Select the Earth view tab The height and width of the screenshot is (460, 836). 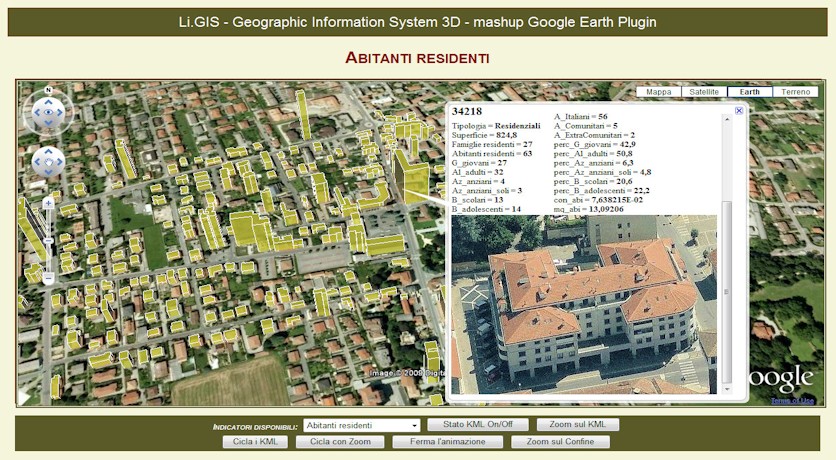(x=749, y=92)
